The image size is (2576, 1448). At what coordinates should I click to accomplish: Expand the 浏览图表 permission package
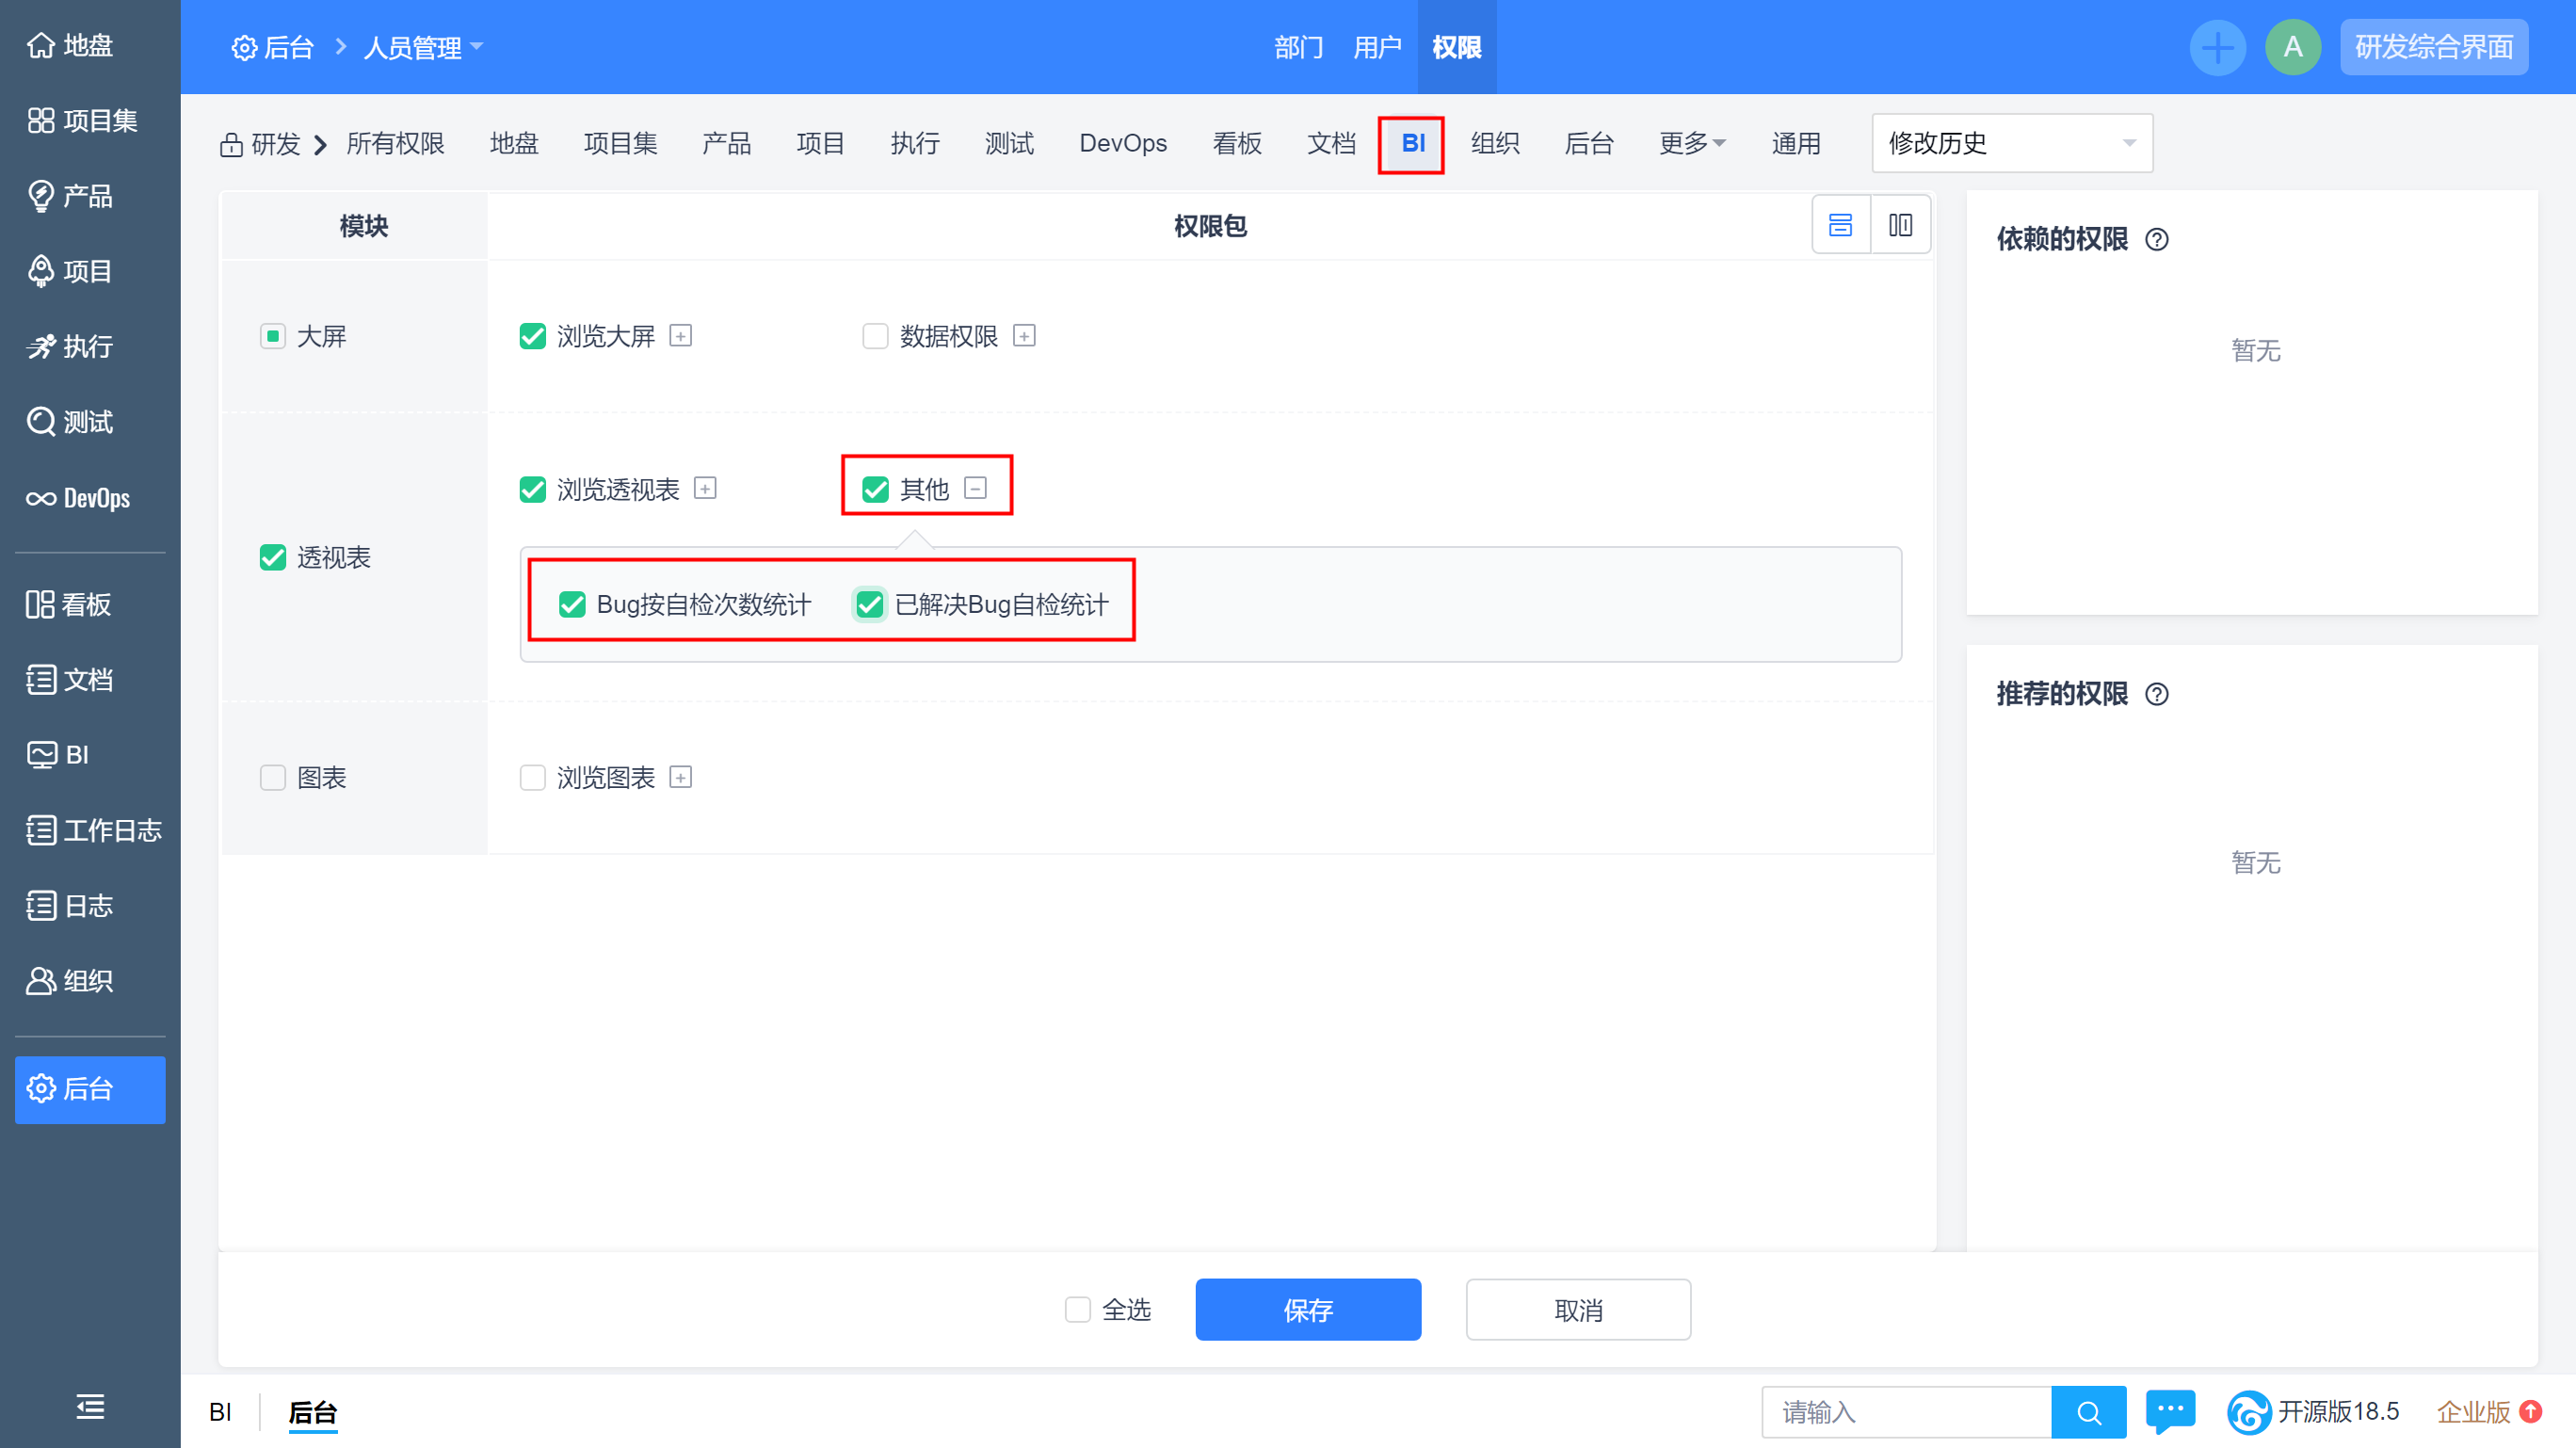(x=681, y=777)
